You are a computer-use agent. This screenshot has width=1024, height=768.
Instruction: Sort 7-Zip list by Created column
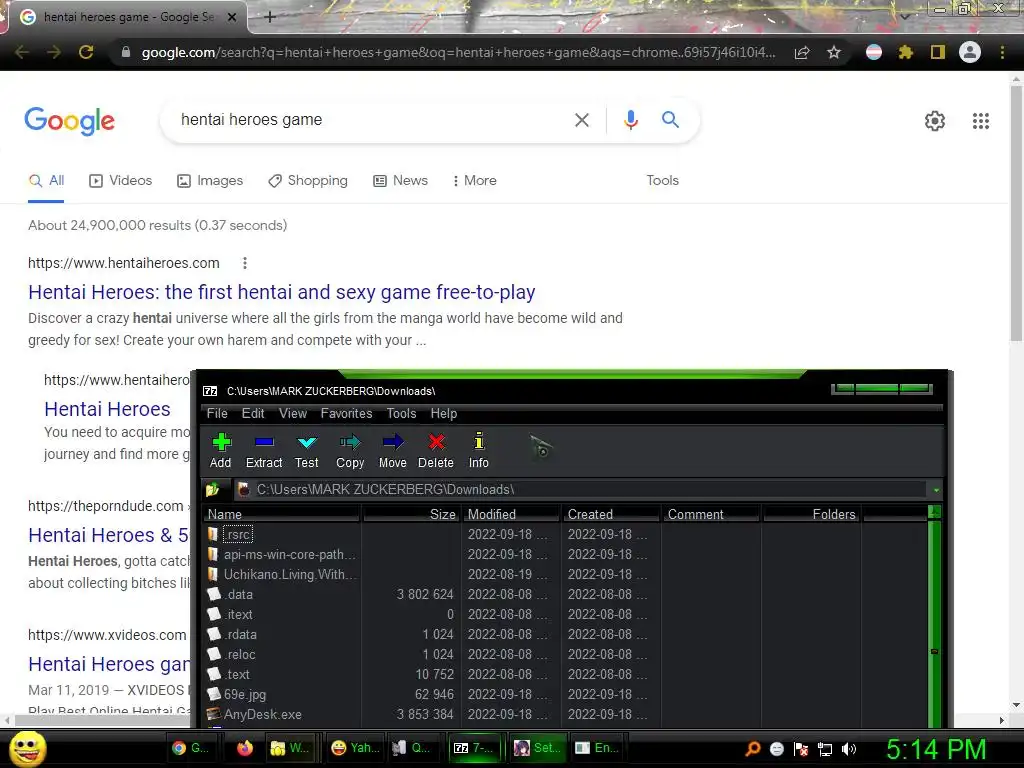[611, 514]
